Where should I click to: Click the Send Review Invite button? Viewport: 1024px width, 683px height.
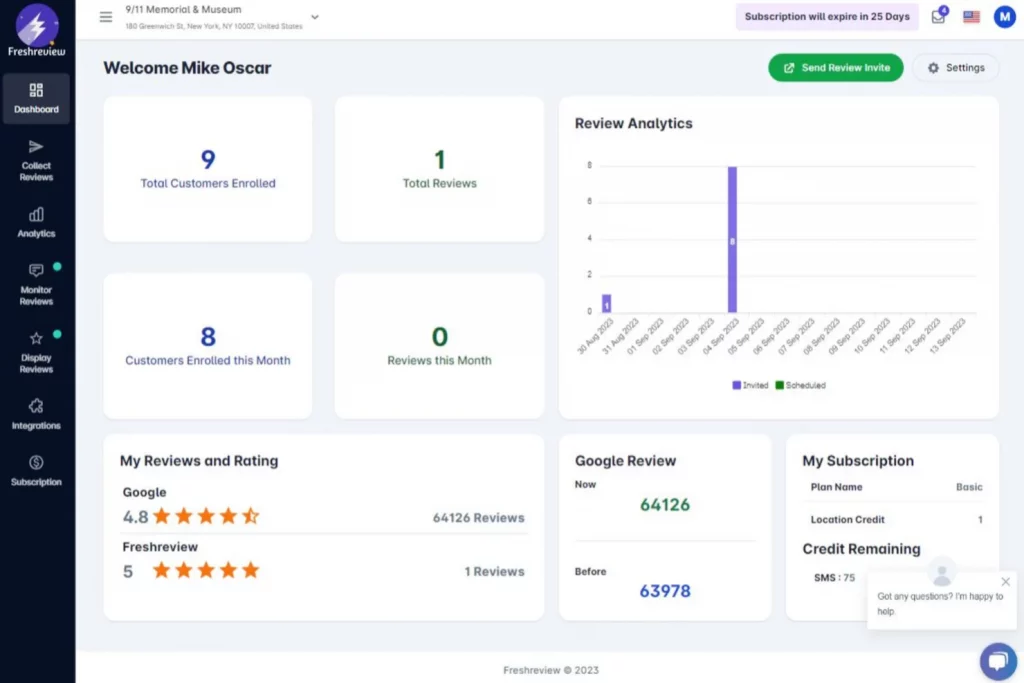[835, 67]
